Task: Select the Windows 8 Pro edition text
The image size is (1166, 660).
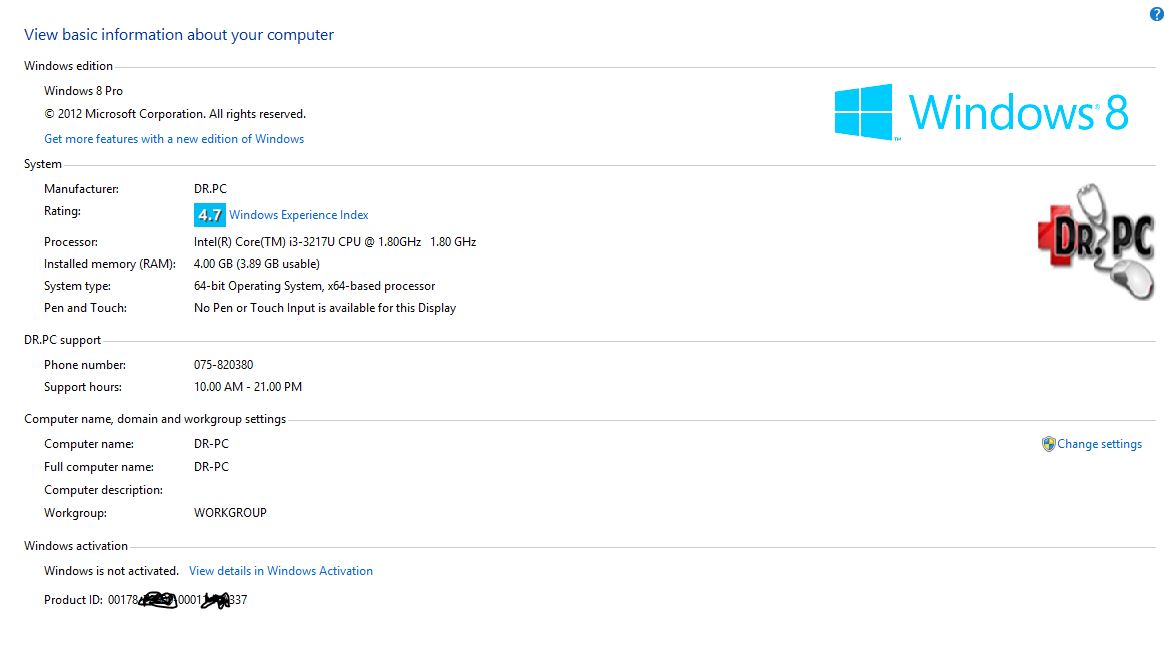Action: click(83, 91)
